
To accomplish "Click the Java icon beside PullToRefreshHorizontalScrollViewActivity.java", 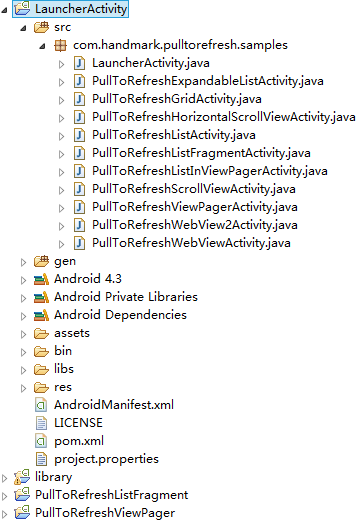I will pos(80,117).
